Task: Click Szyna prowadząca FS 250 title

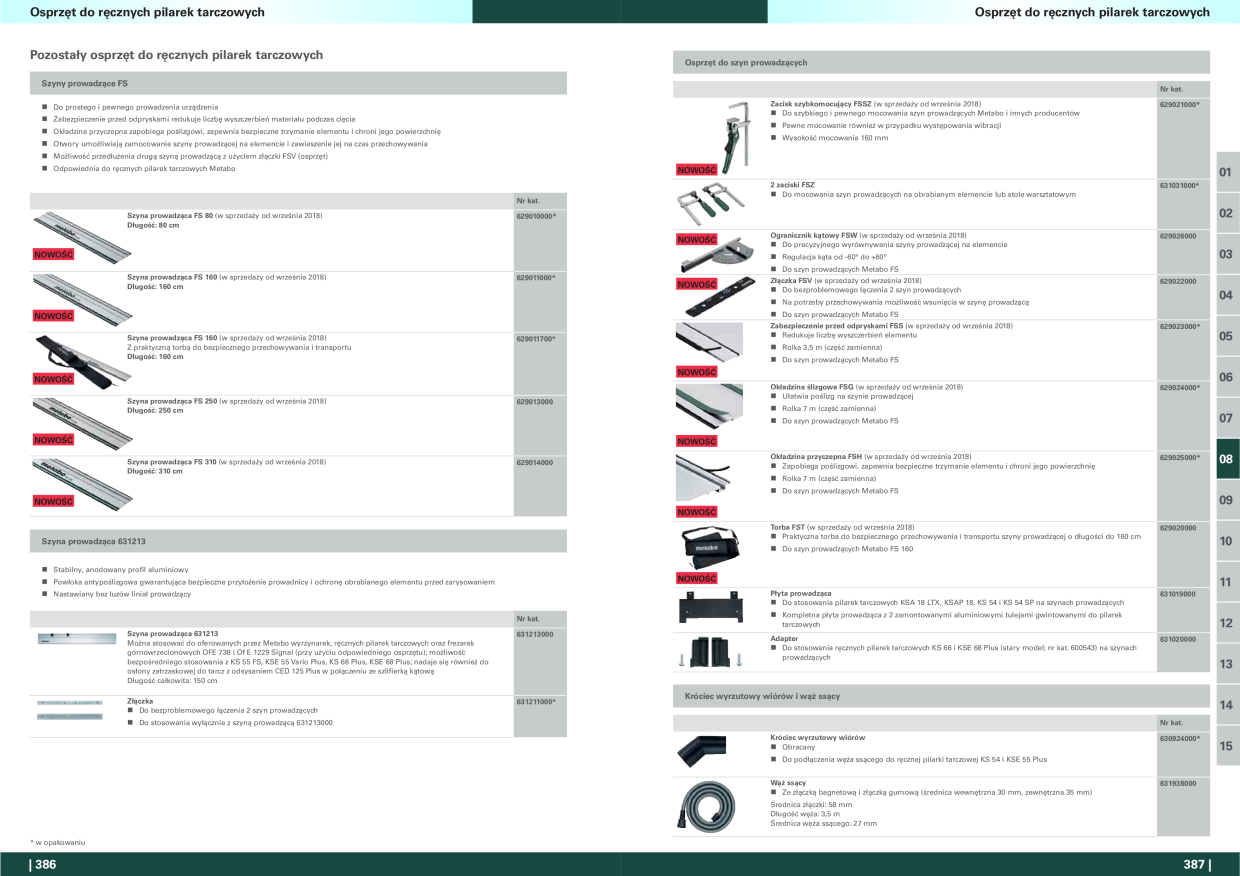Action: point(170,401)
